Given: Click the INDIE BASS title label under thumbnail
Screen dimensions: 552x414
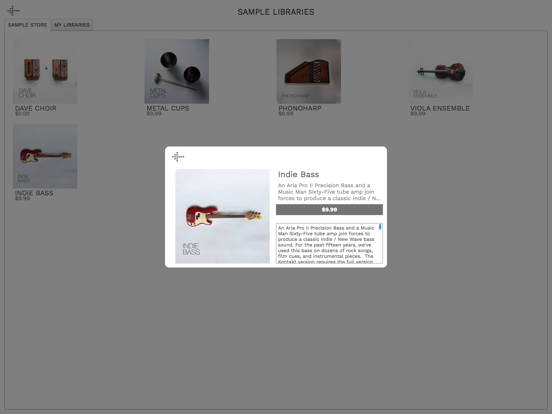Looking at the screenshot, I should click(34, 193).
